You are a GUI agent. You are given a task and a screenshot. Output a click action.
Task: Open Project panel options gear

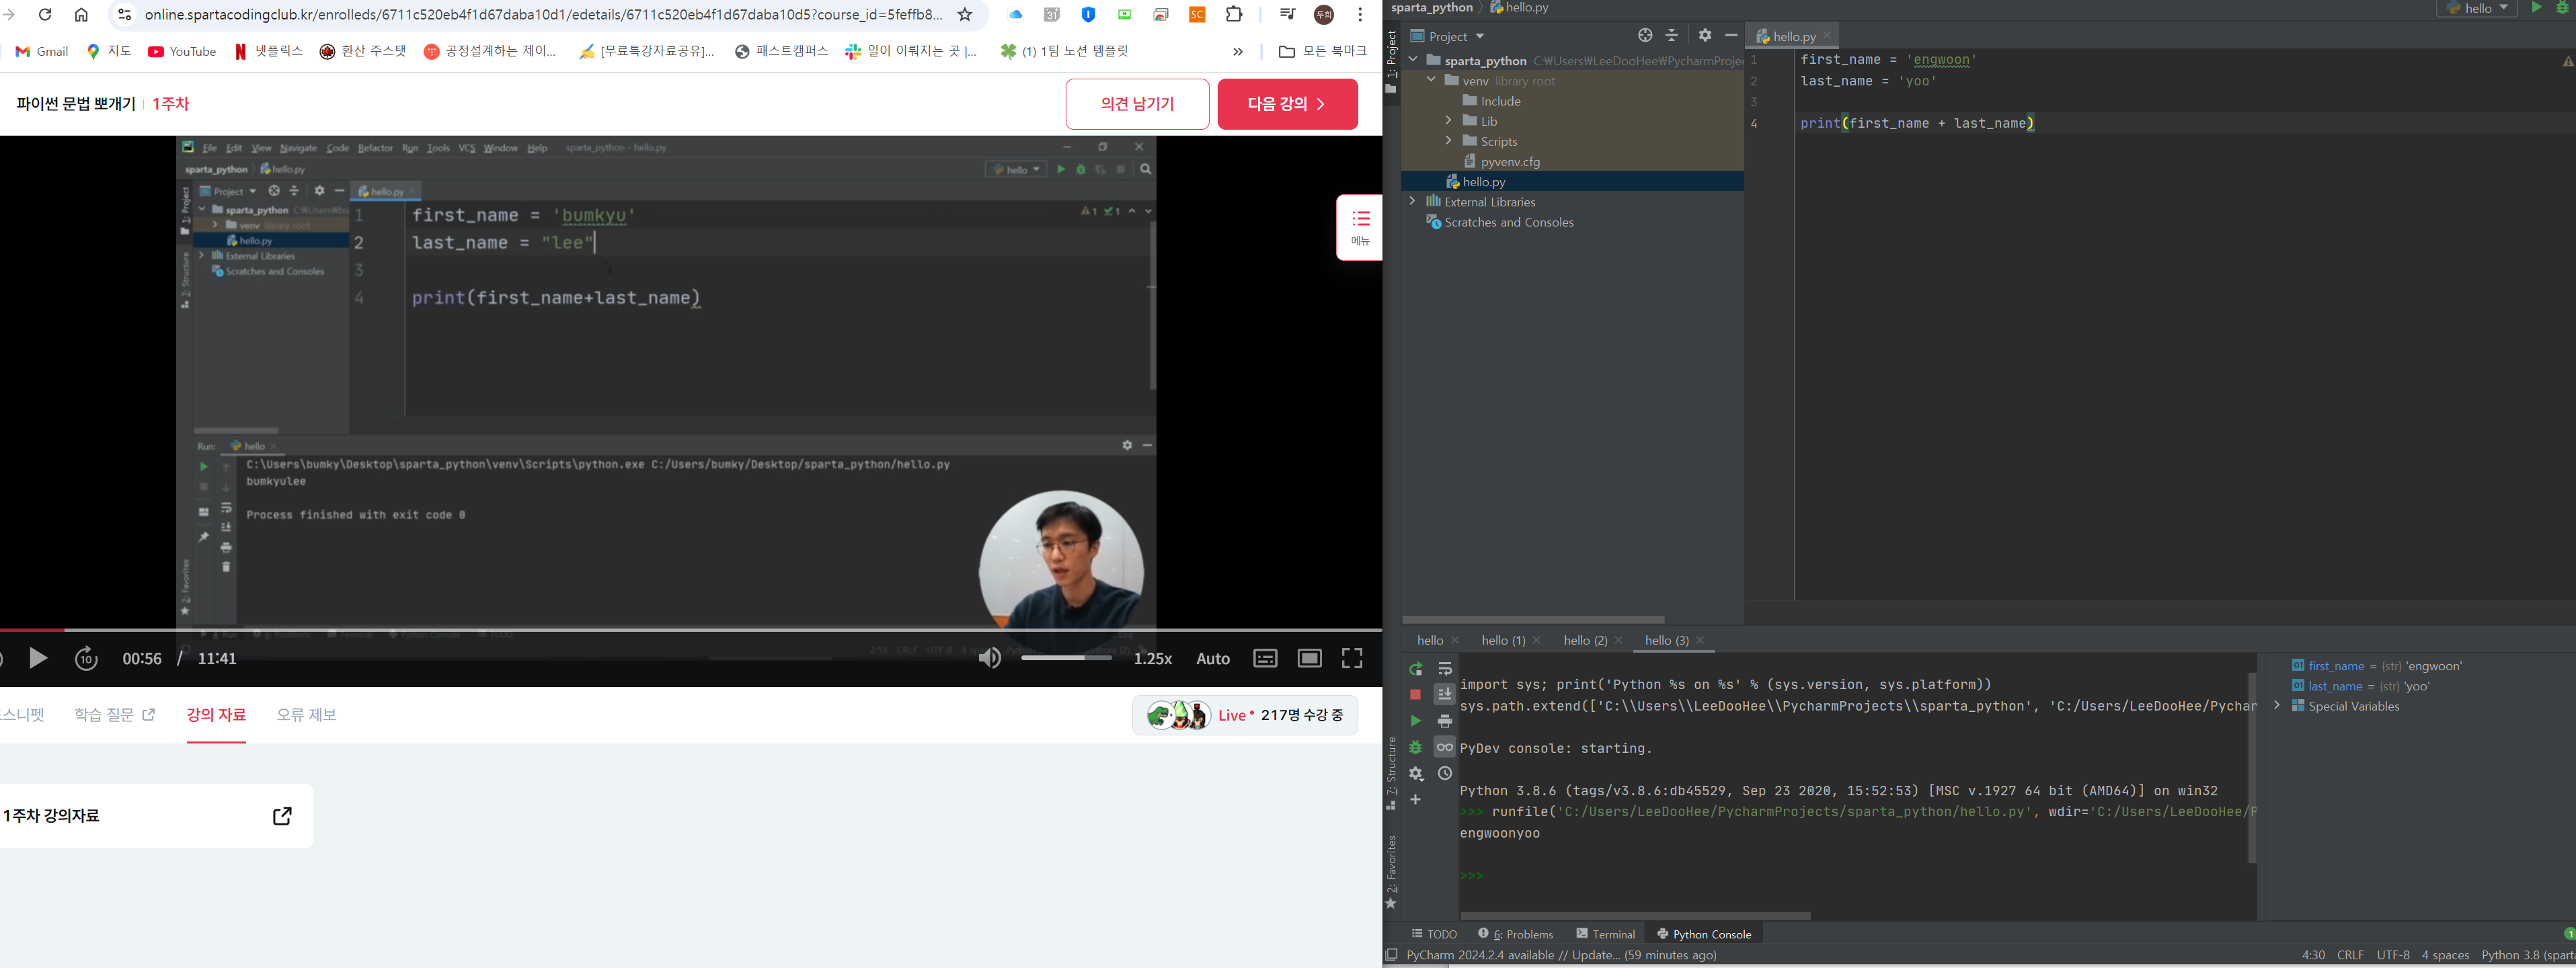(1705, 35)
